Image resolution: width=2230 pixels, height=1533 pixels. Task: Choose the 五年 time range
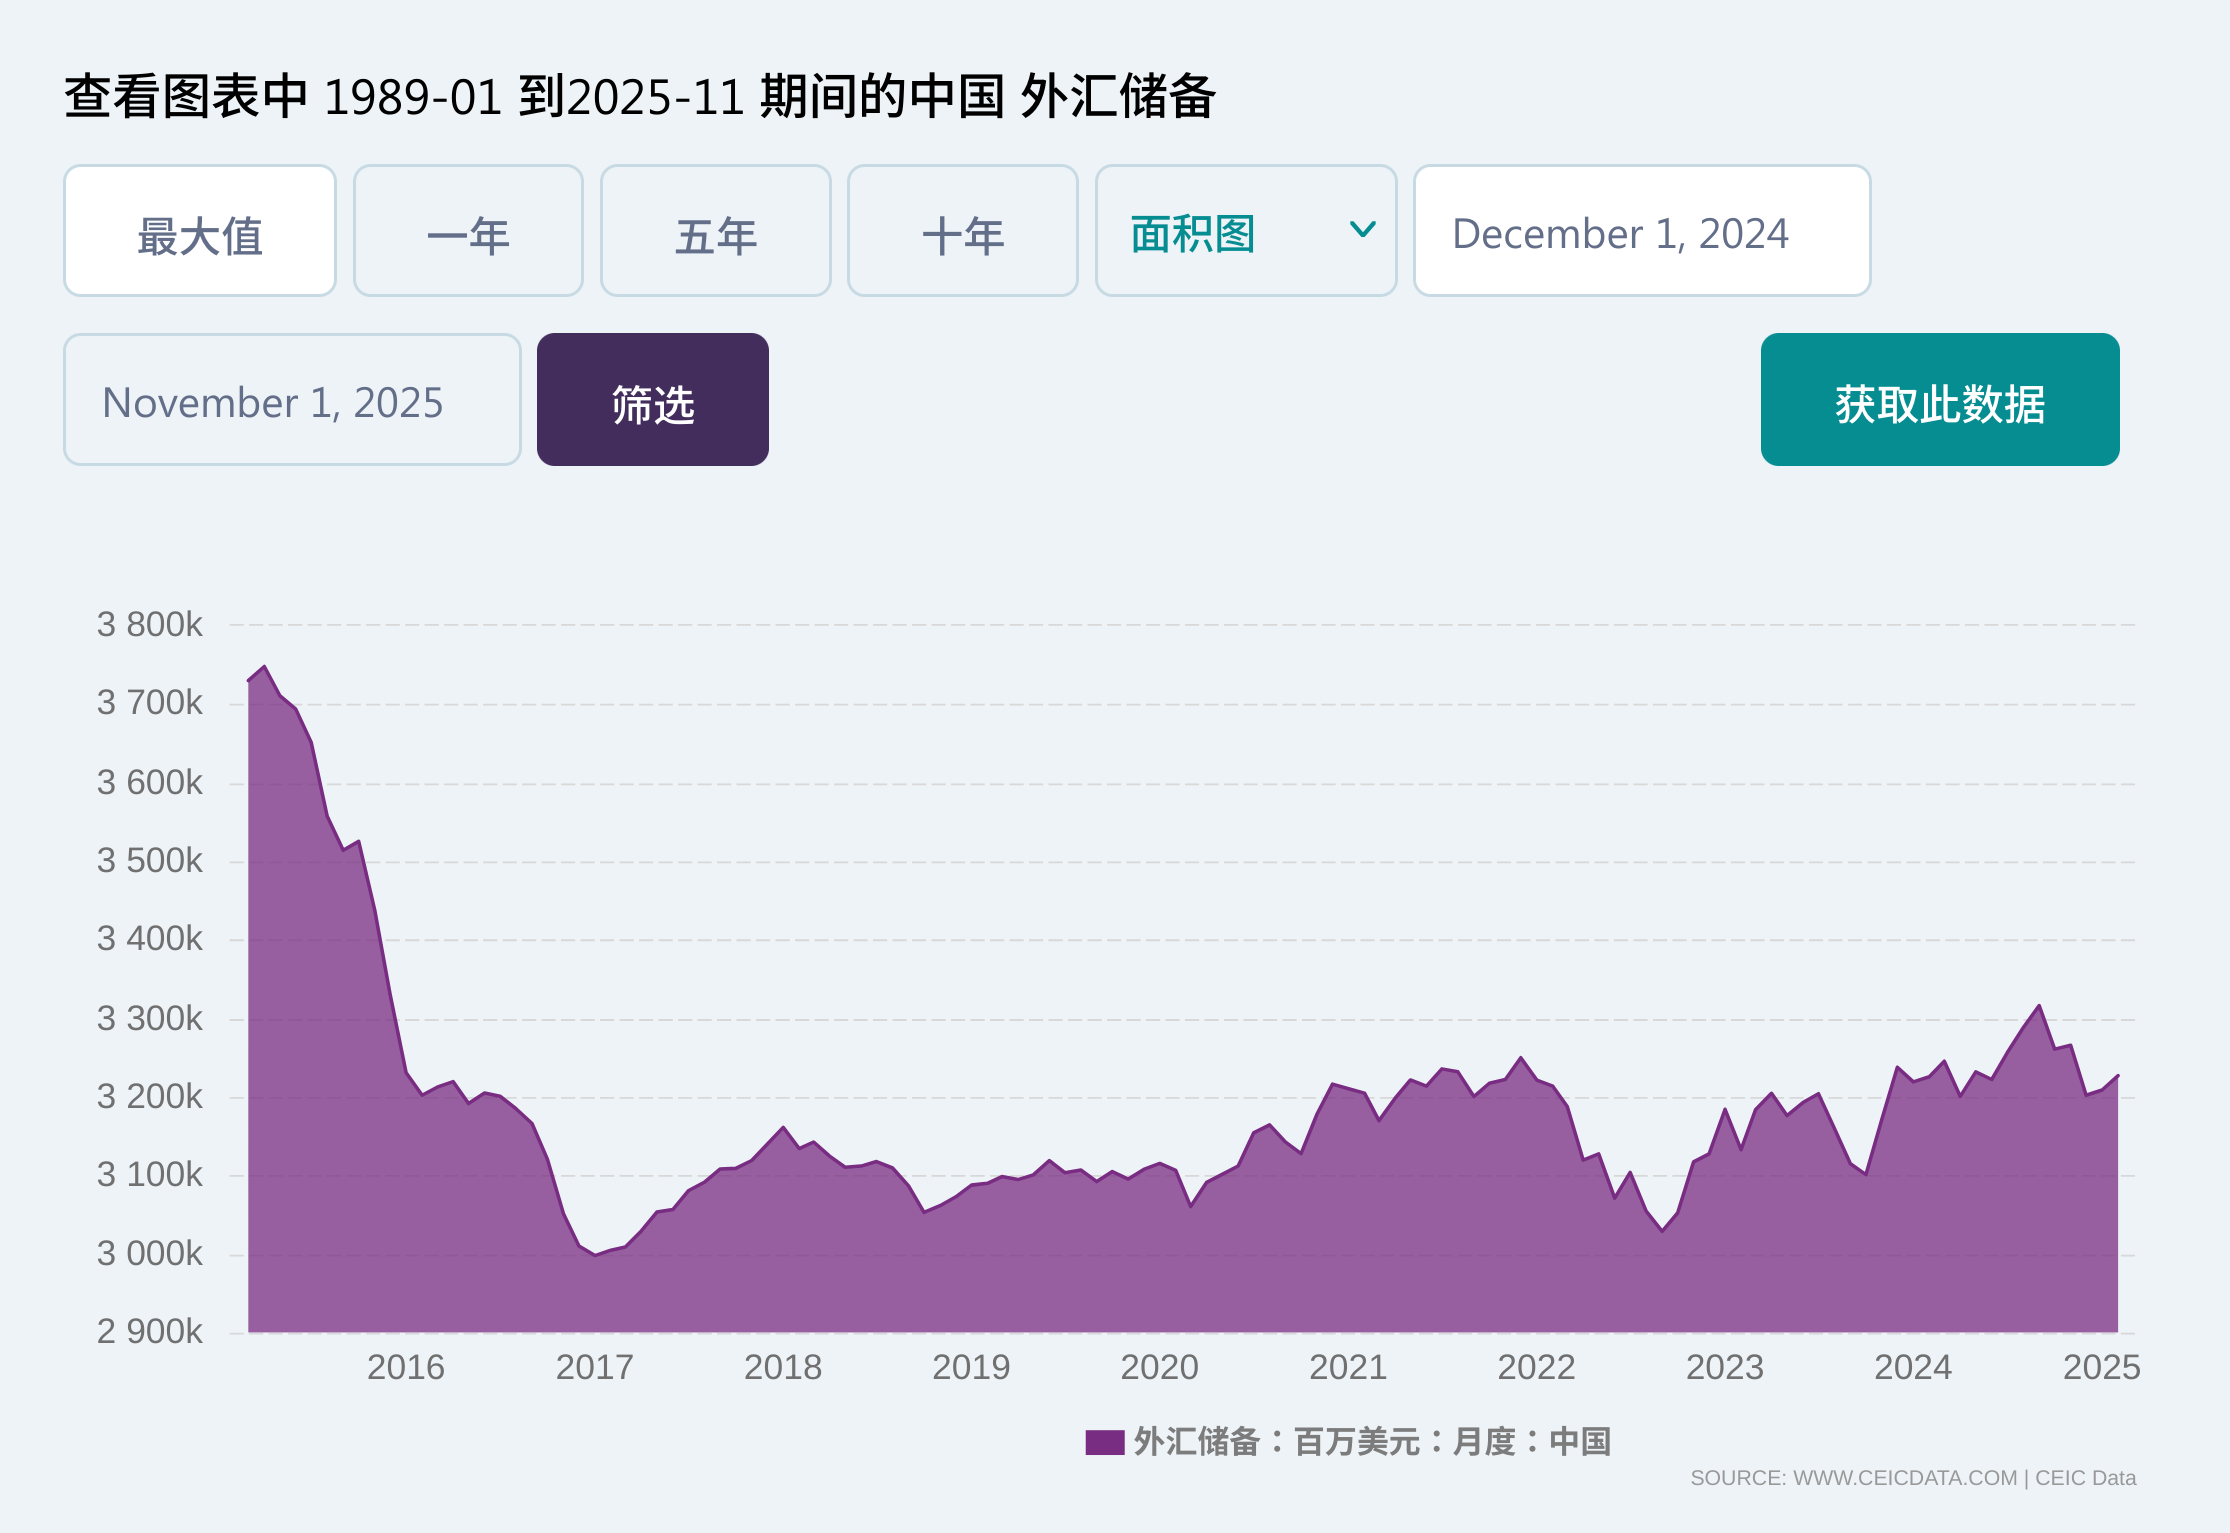click(x=715, y=232)
